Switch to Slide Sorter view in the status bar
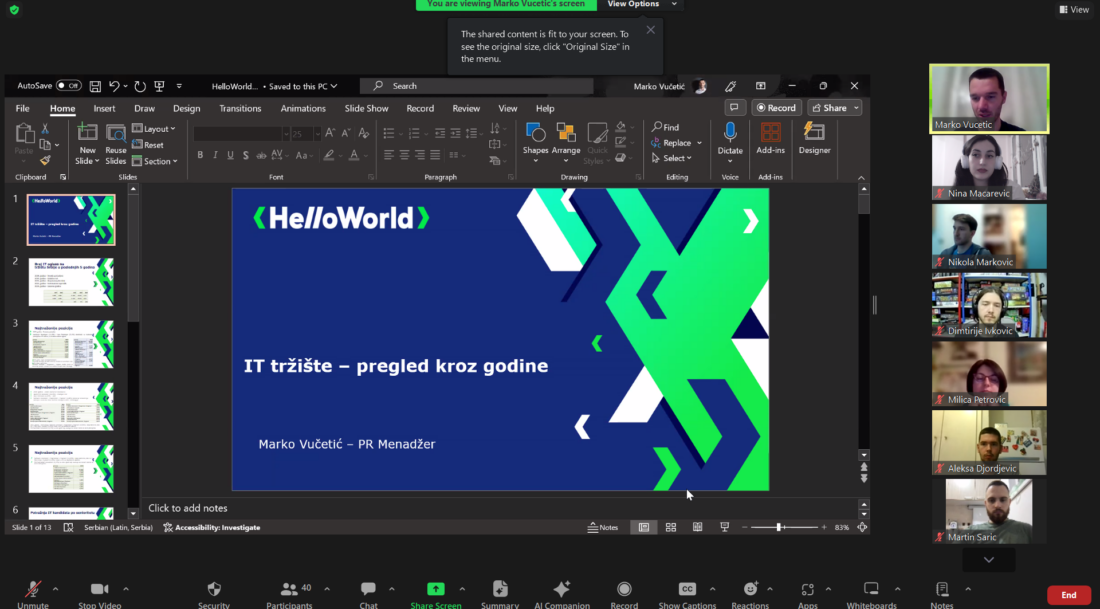 [x=671, y=527]
